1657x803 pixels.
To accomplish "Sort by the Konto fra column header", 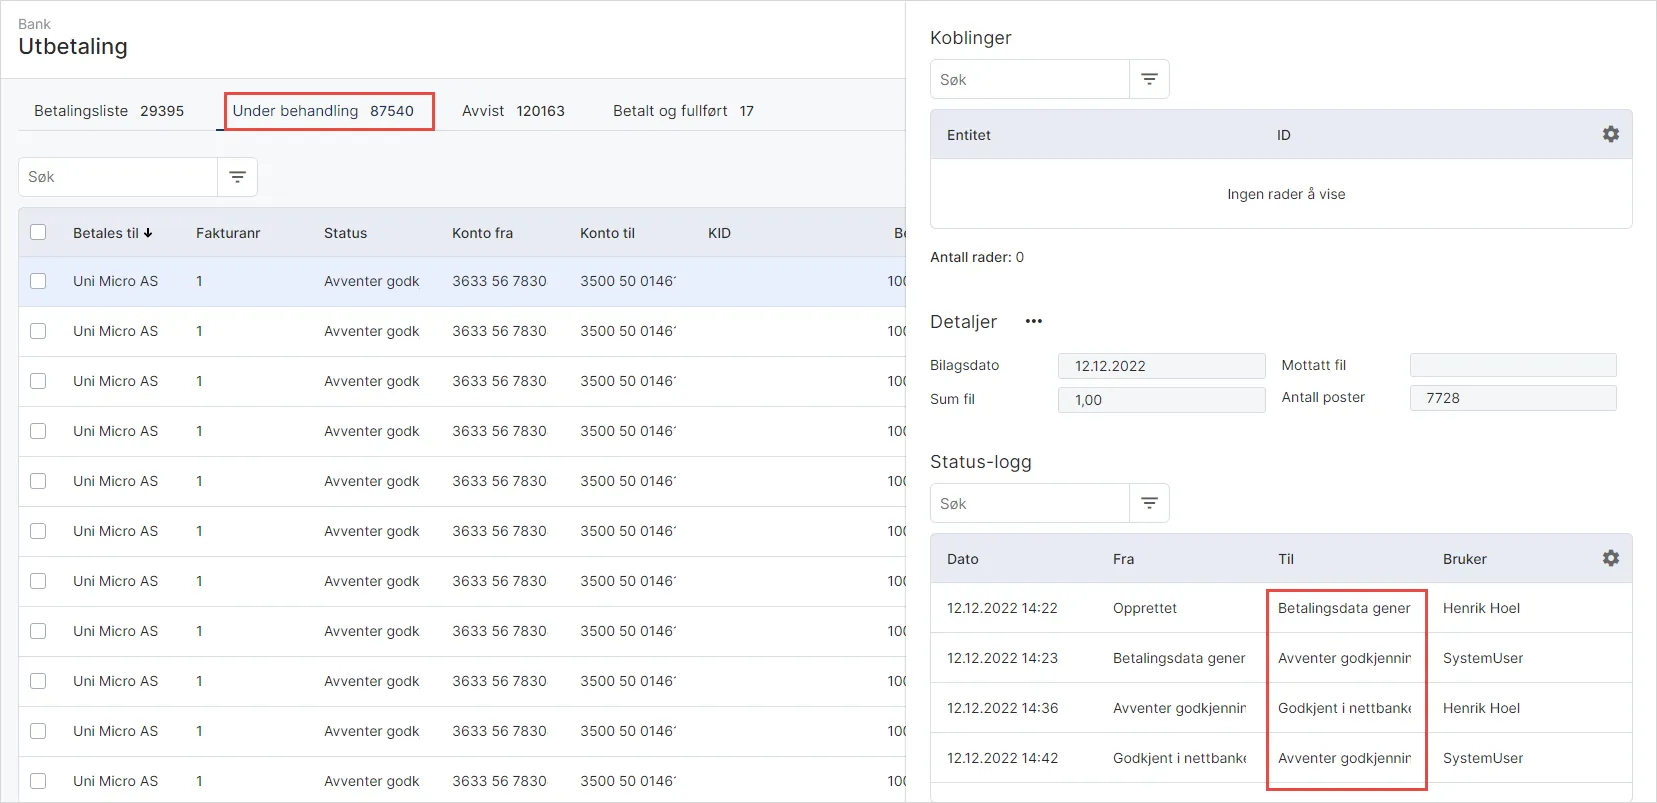I will [x=482, y=233].
